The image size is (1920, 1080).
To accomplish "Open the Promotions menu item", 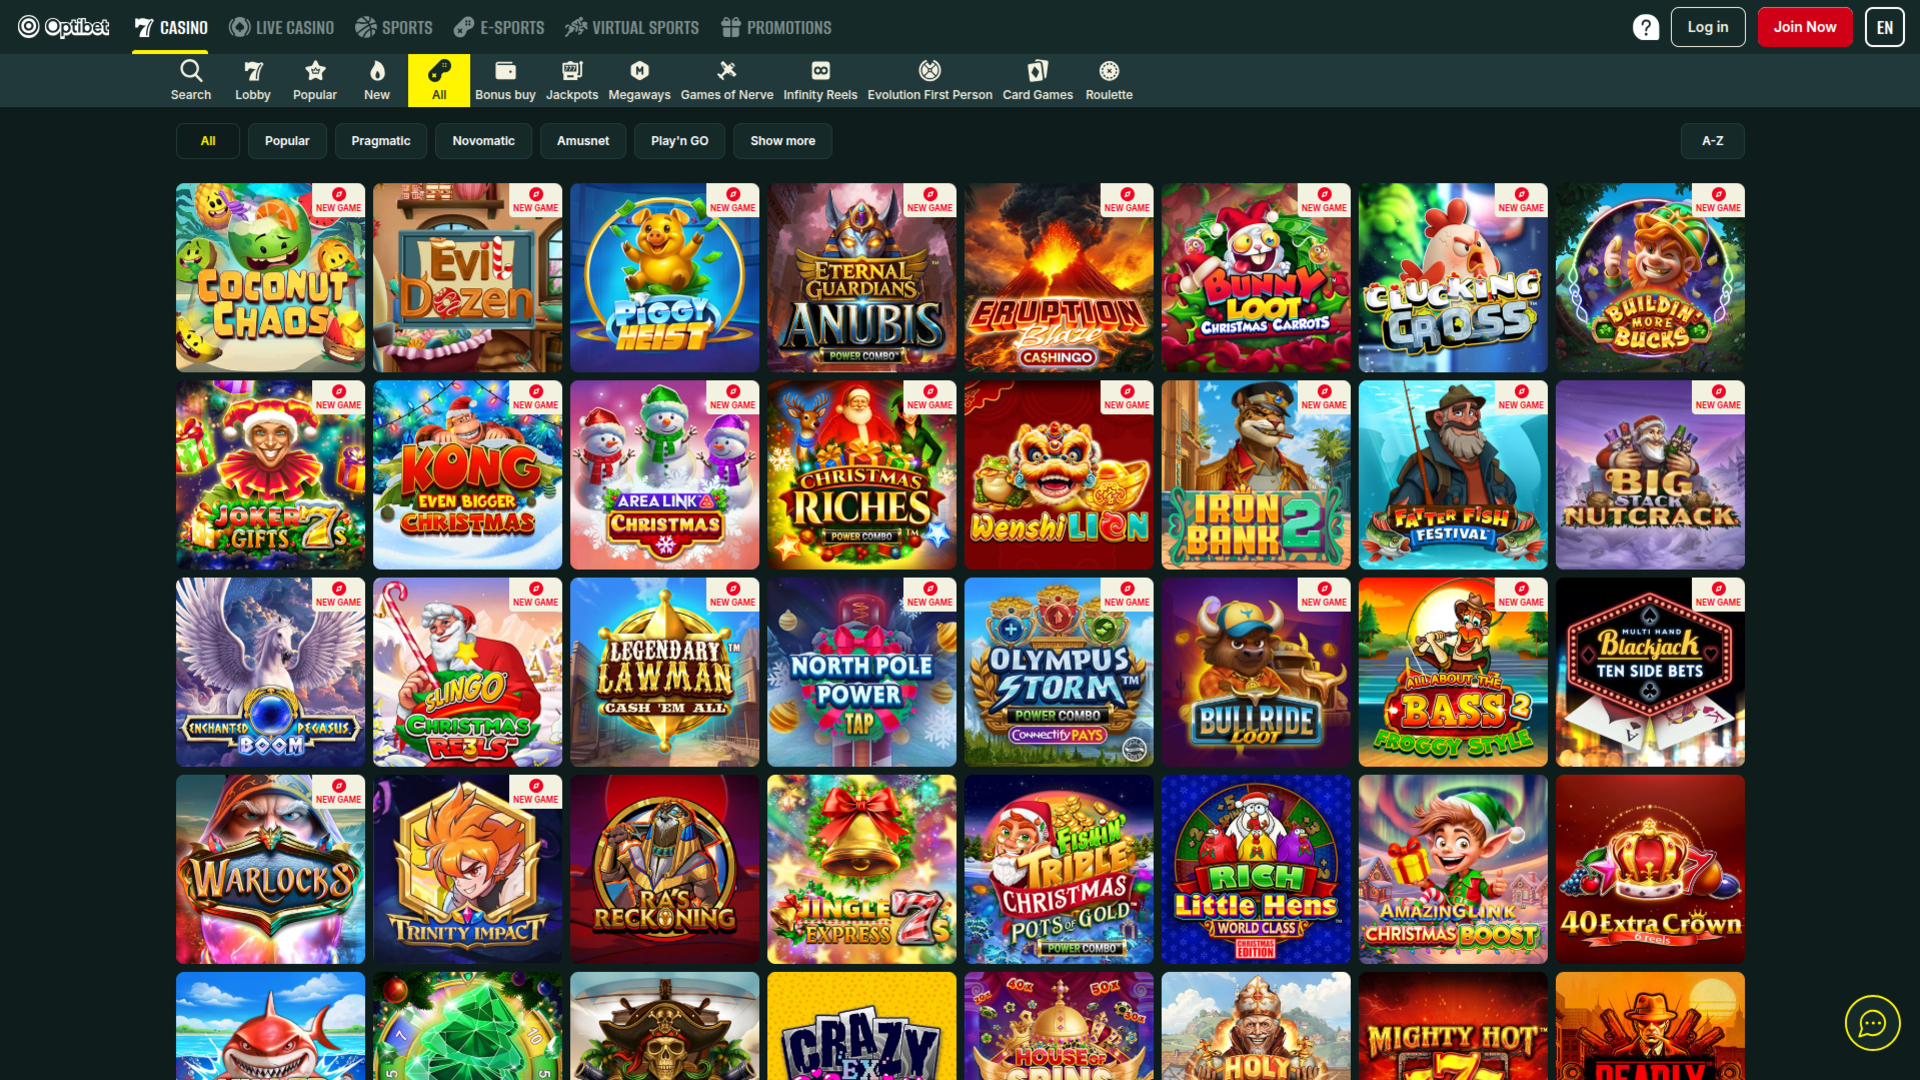I will 777,27.
